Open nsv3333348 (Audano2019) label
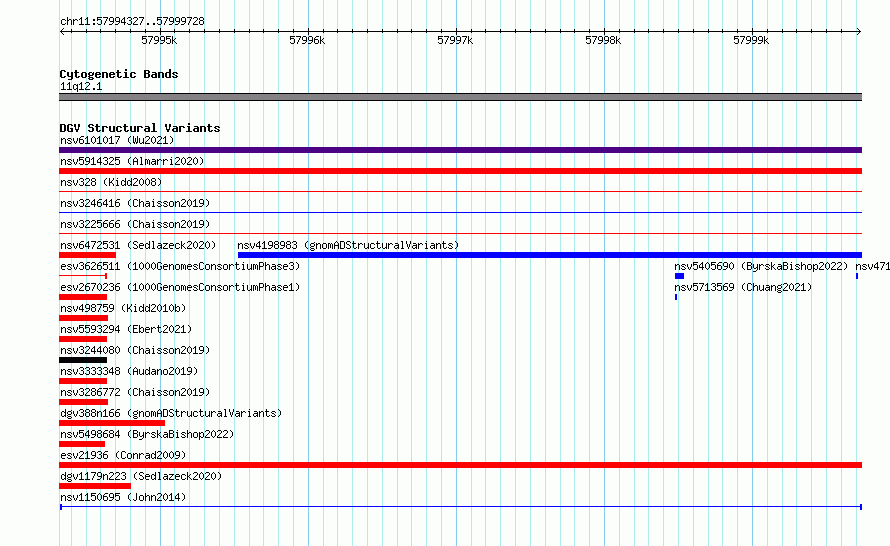Viewport: 890px width, 546px height. [129, 371]
